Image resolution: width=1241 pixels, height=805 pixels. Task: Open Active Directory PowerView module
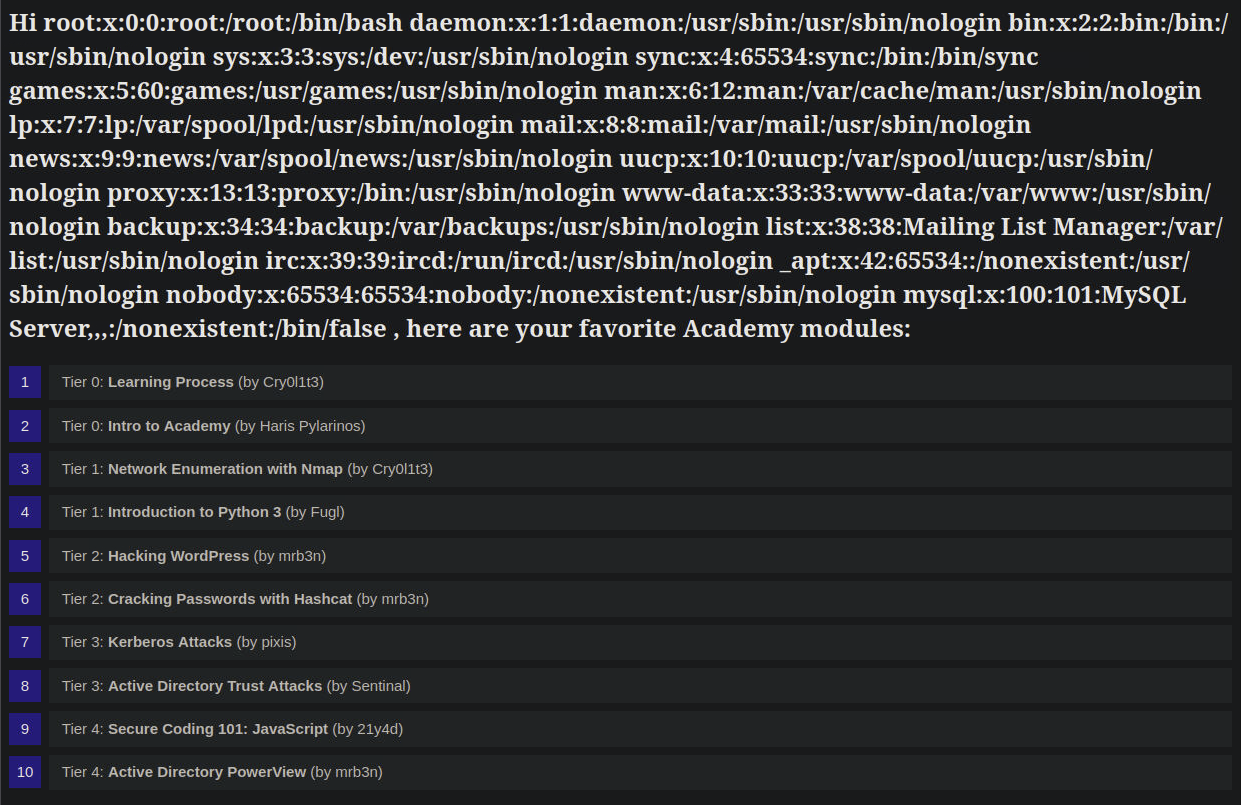207,772
